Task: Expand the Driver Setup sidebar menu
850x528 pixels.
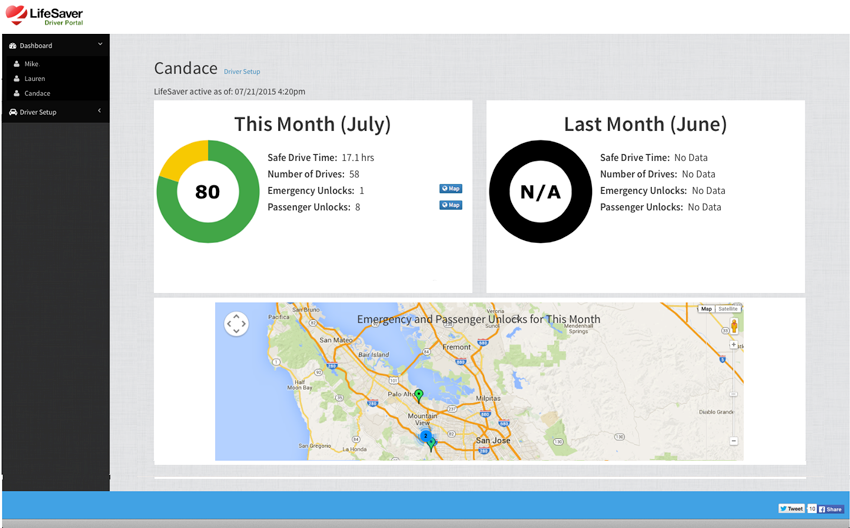Action: [x=55, y=112]
